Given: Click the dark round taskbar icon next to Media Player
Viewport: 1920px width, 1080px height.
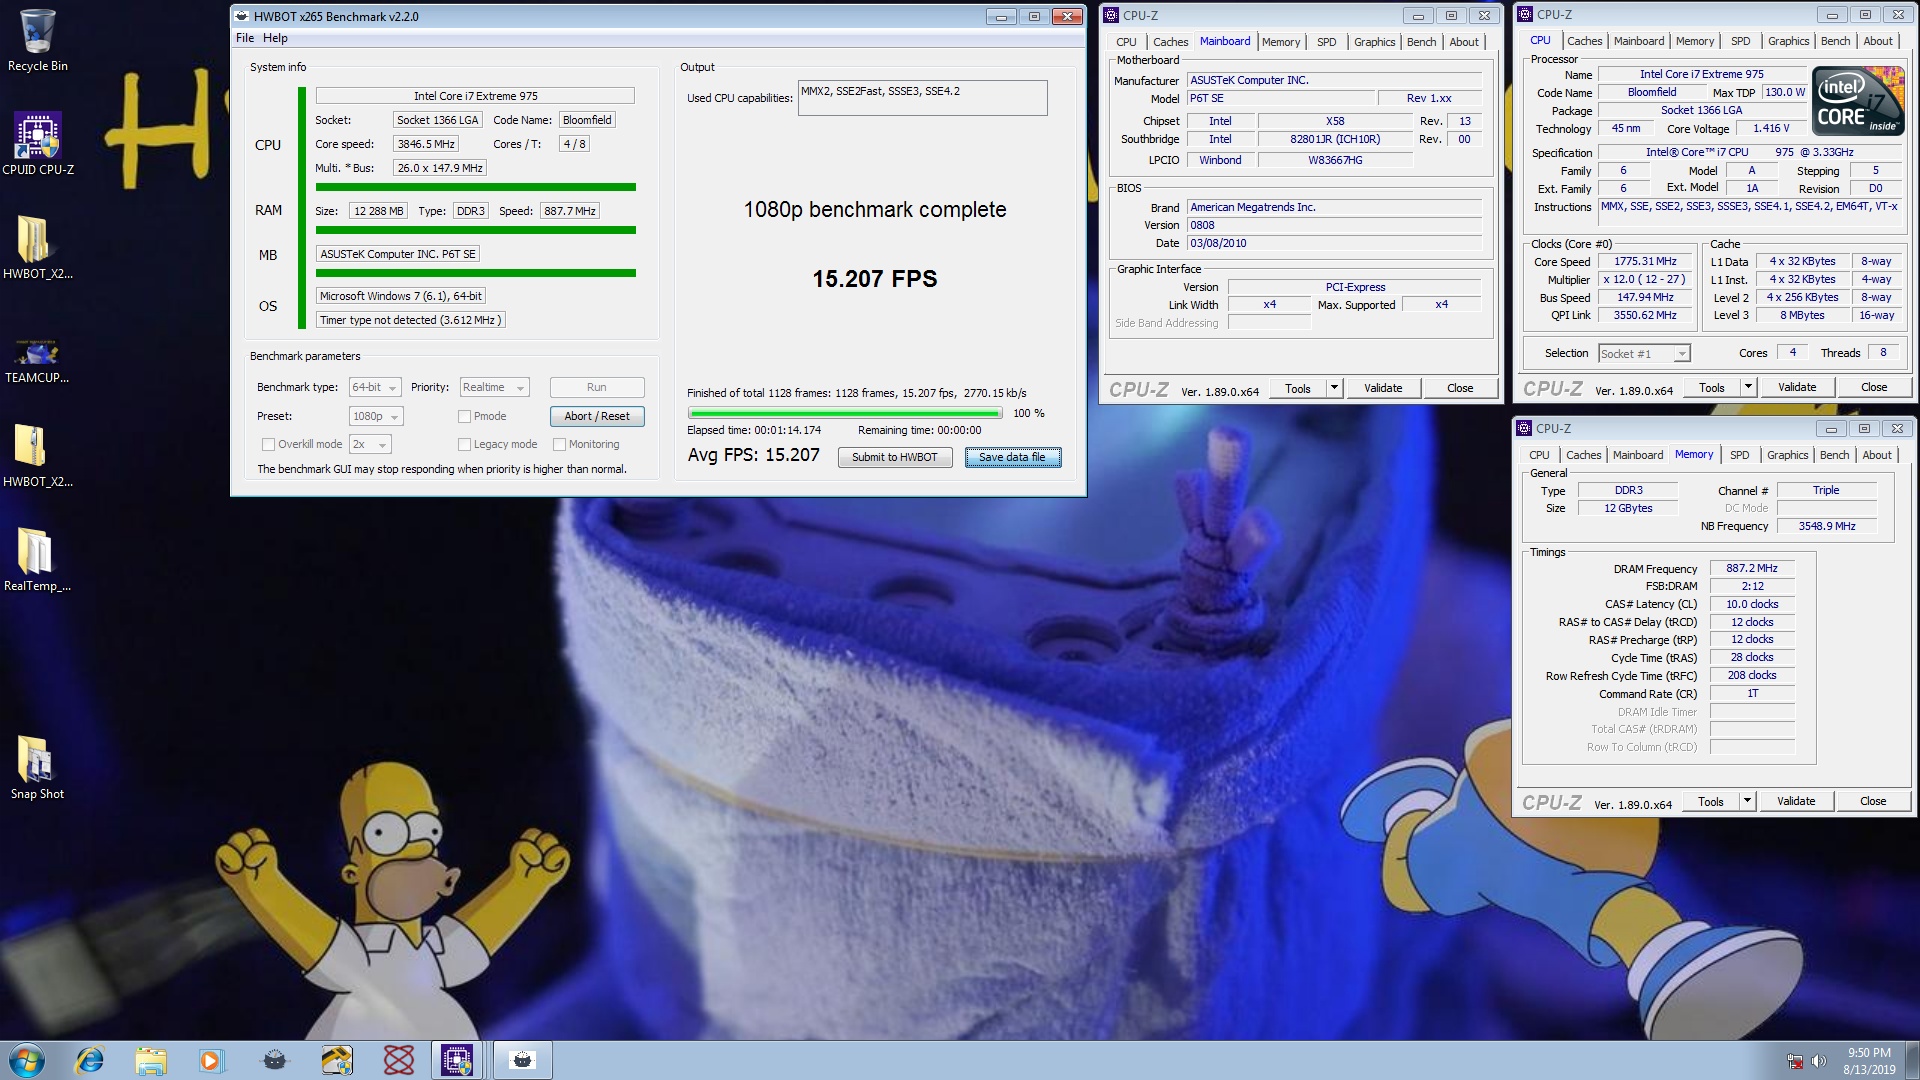Looking at the screenshot, I should [274, 1060].
